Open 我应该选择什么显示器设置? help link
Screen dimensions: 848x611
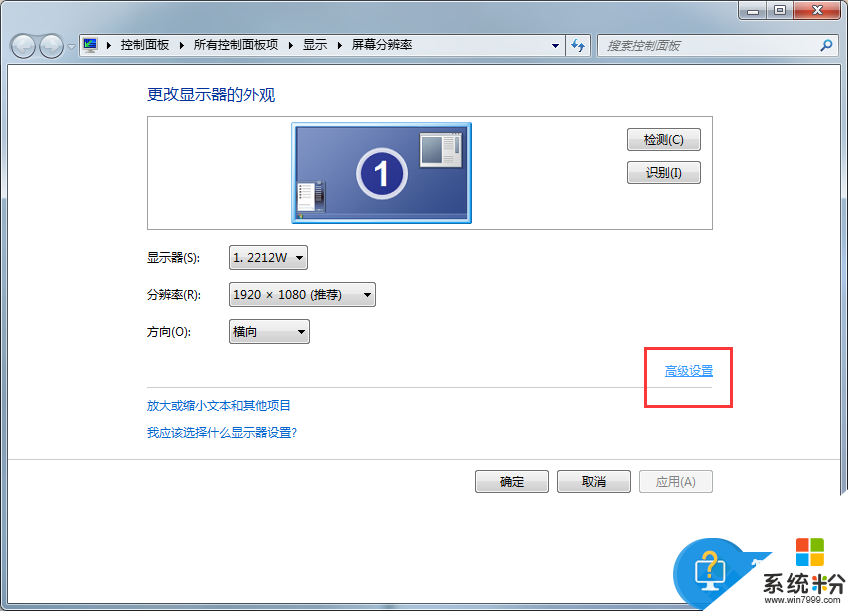(x=222, y=433)
